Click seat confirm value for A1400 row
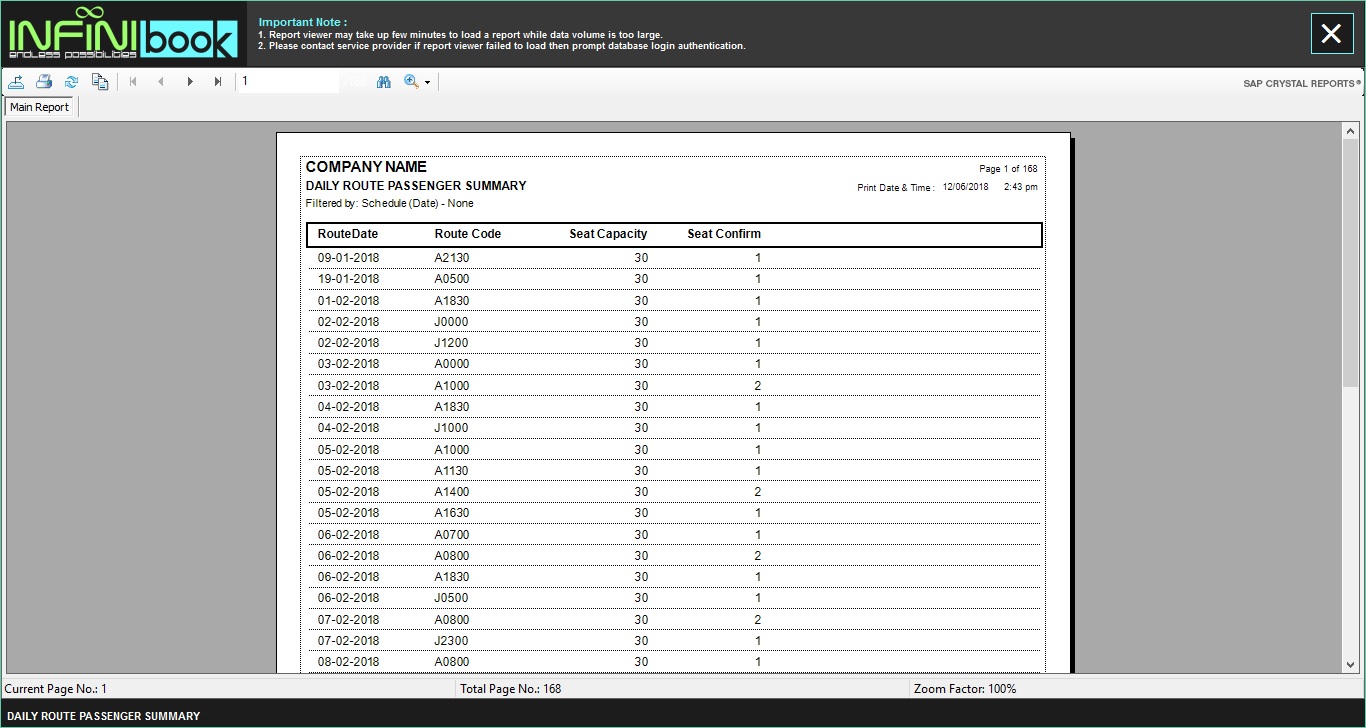The width and height of the screenshot is (1366, 728). (758, 492)
